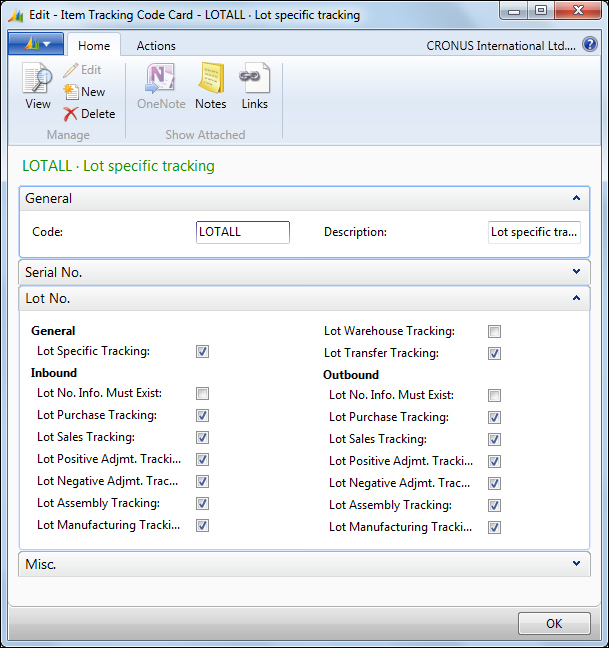Toggle Outbound Lot Purchase Tracking checkbox

(495, 417)
